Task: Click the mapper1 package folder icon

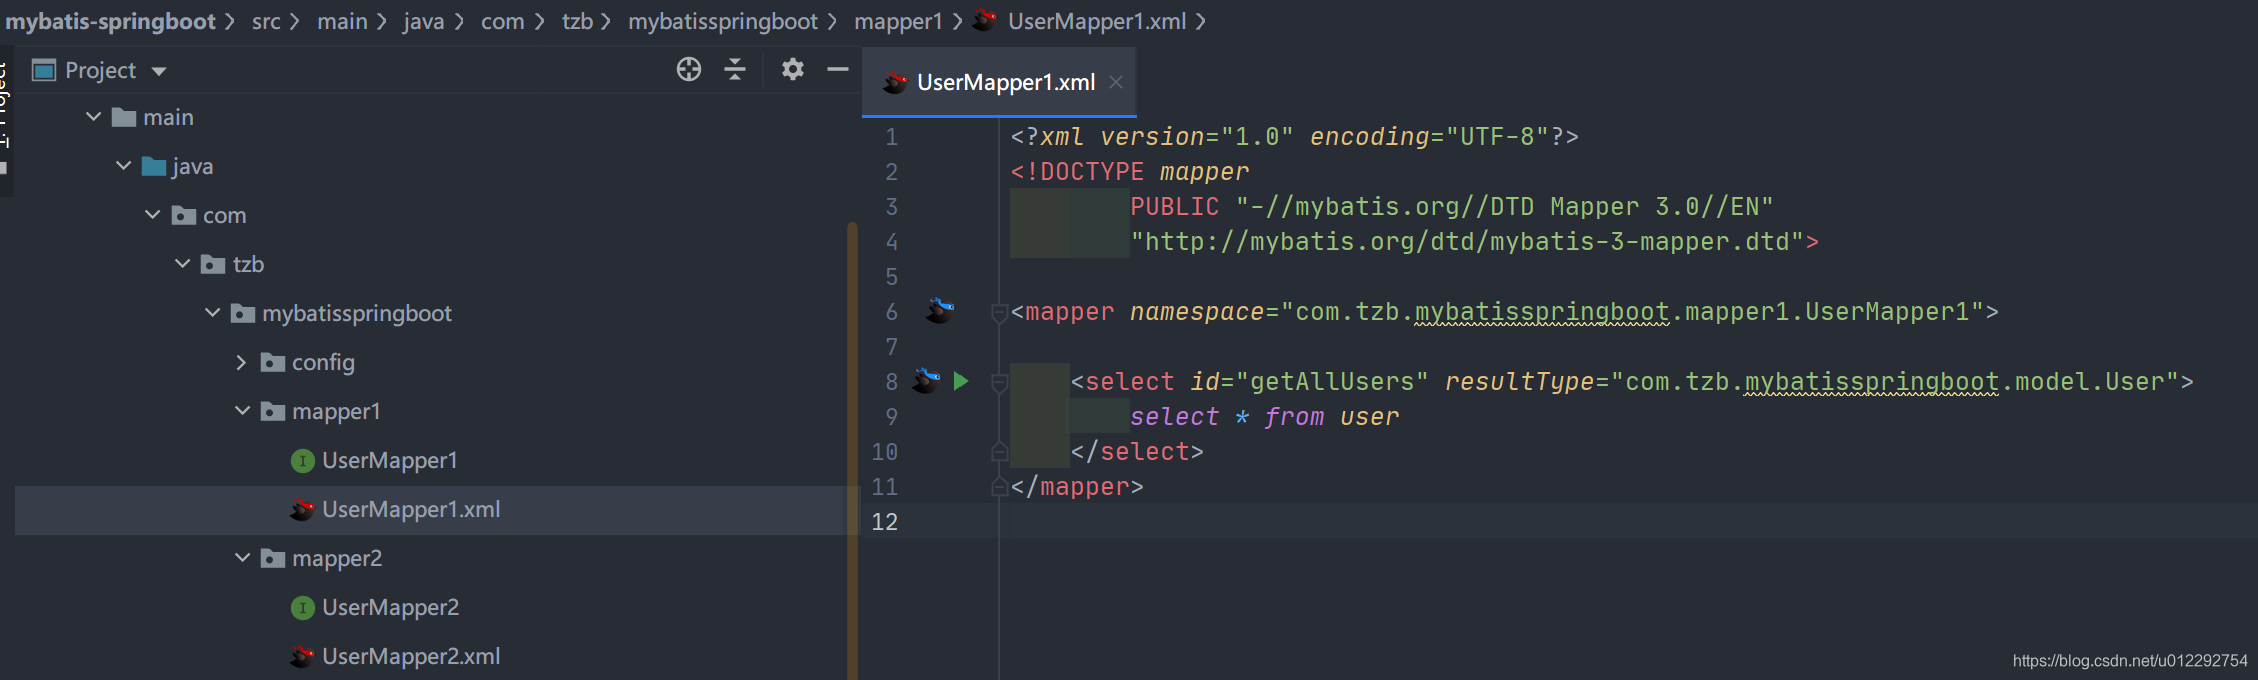Action: click(273, 411)
